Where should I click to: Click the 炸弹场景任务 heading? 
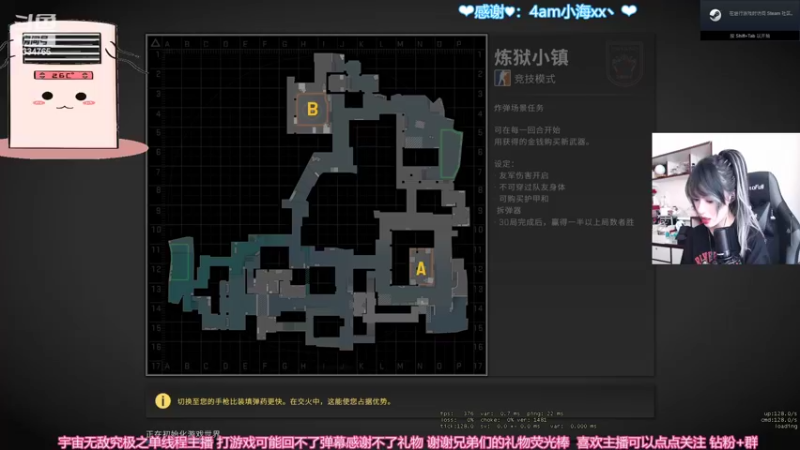[518, 108]
